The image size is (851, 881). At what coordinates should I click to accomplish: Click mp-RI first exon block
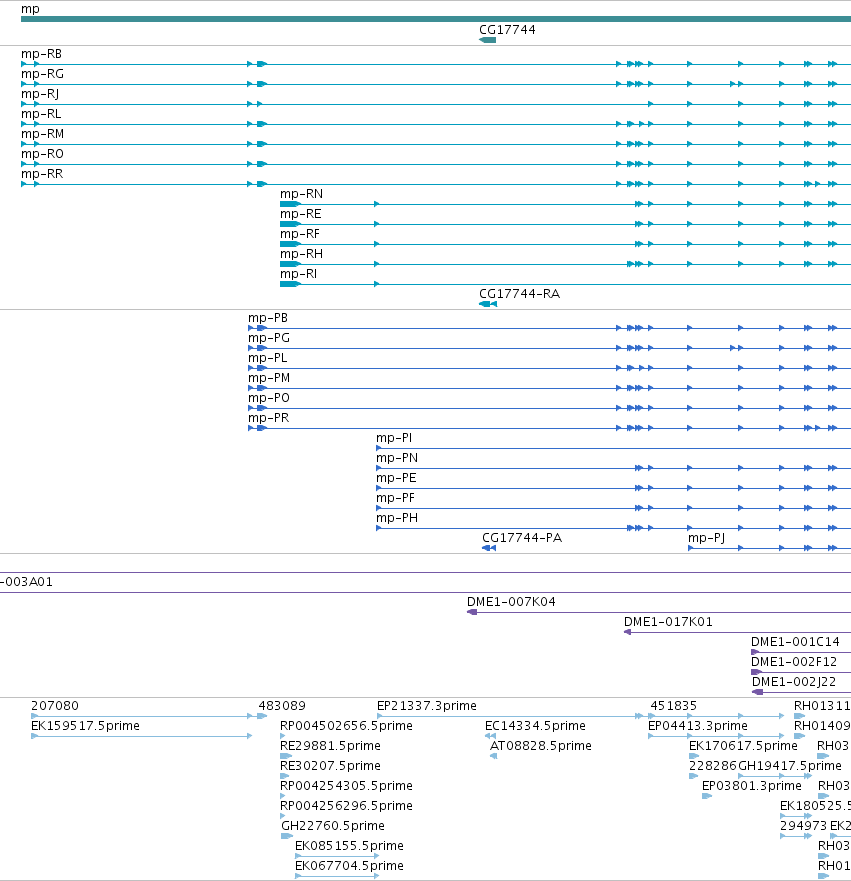click(290, 284)
